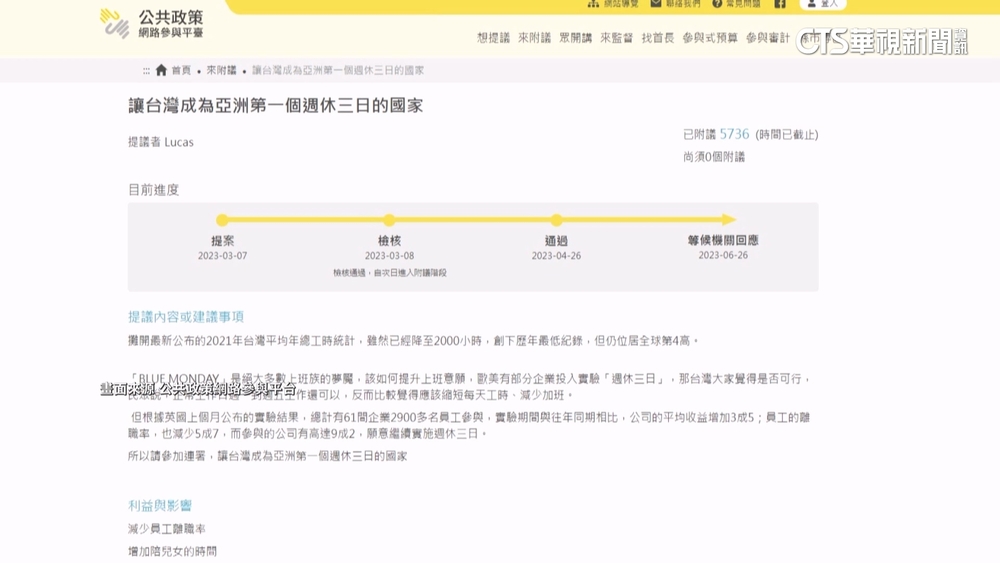Viewport: 1000px width, 563px height.
Task: Go to 找首長 in navigation
Action: (x=657, y=38)
